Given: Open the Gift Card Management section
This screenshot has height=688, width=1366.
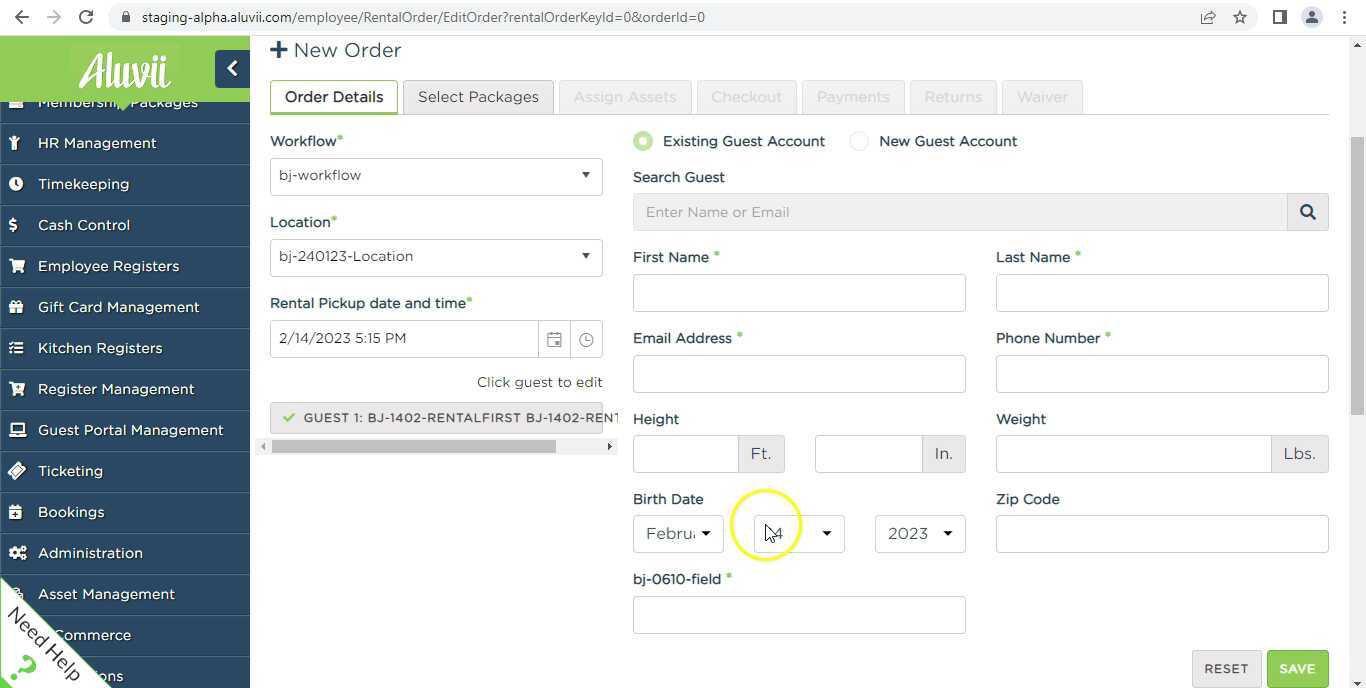Looking at the screenshot, I should click(118, 307).
